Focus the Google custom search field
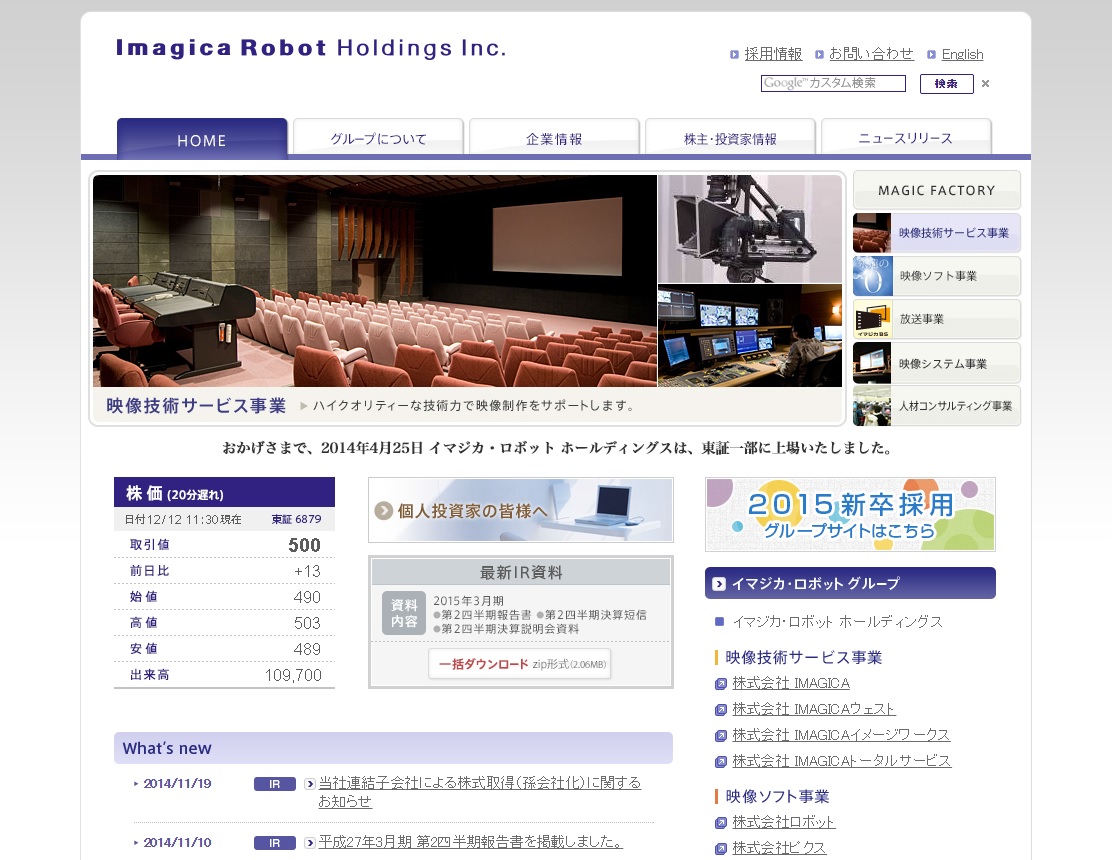The height and width of the screenshot is (860, 1112). tap(833, 84)
